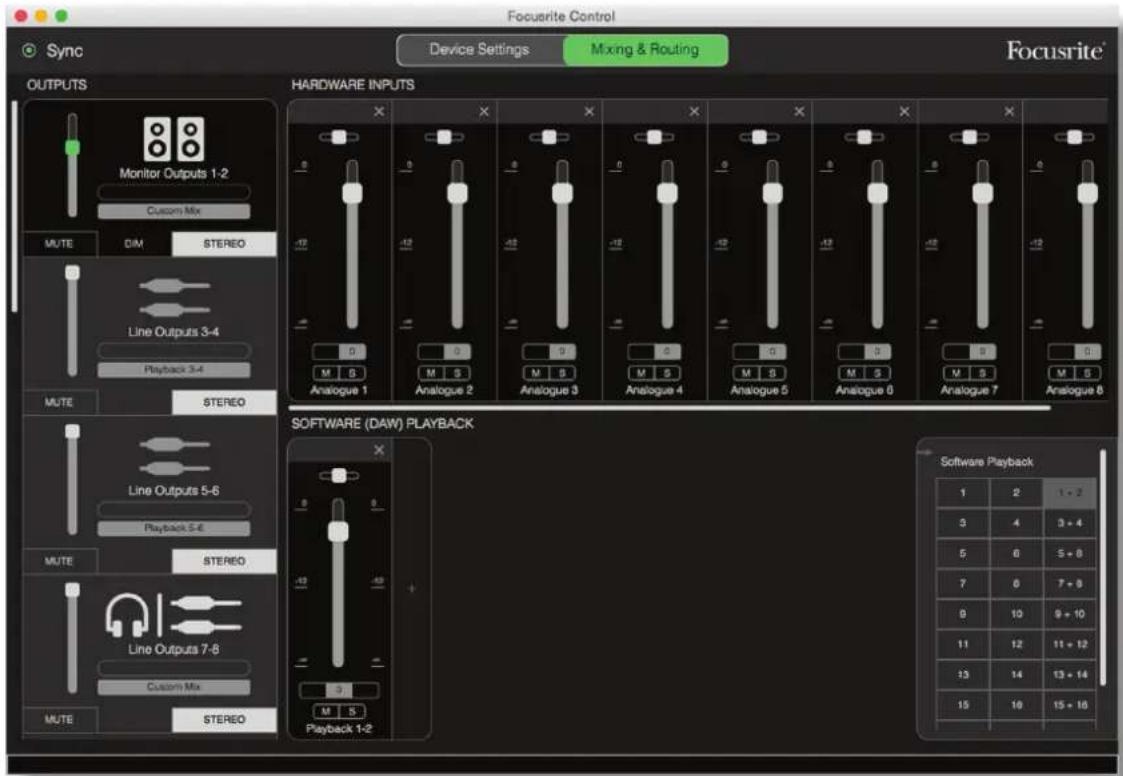Viewport: 1123px width, 776px height.
Task: Switch to the Device Settings tab
Action: [480, 49]
